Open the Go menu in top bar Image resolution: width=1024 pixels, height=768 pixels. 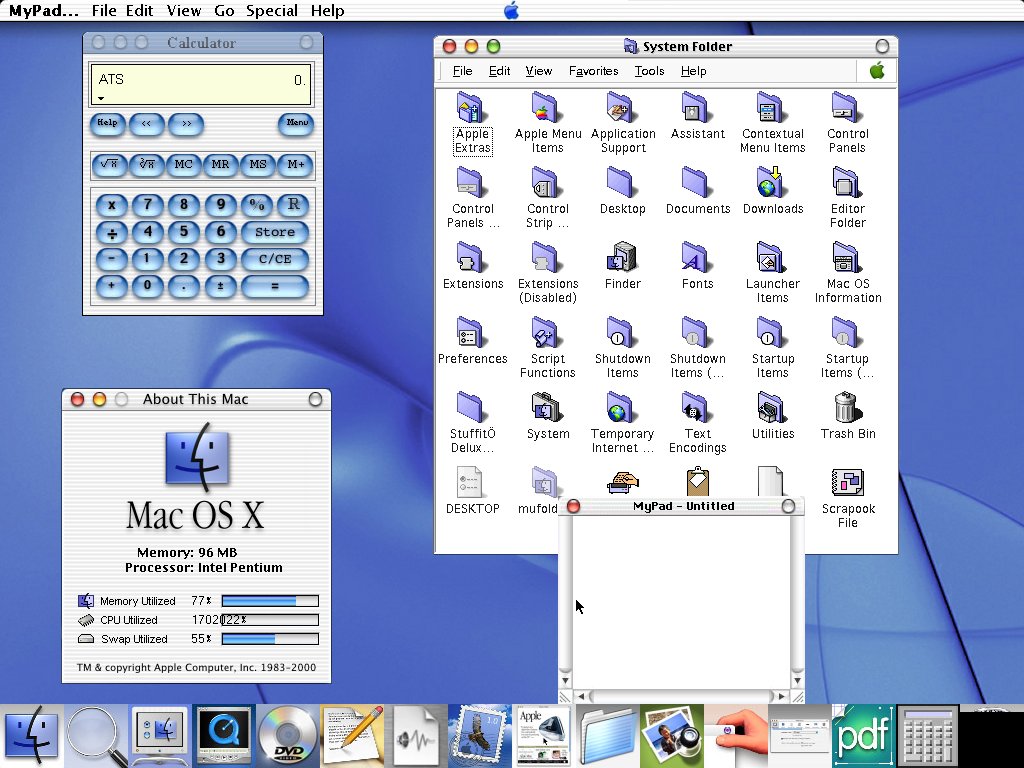tap(224, 10)
